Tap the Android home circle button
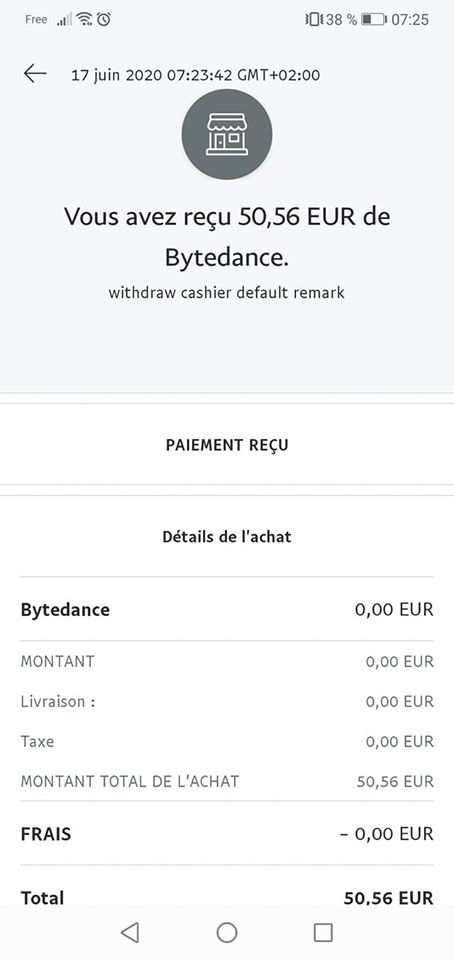The image size is (454, 960). 227,932
